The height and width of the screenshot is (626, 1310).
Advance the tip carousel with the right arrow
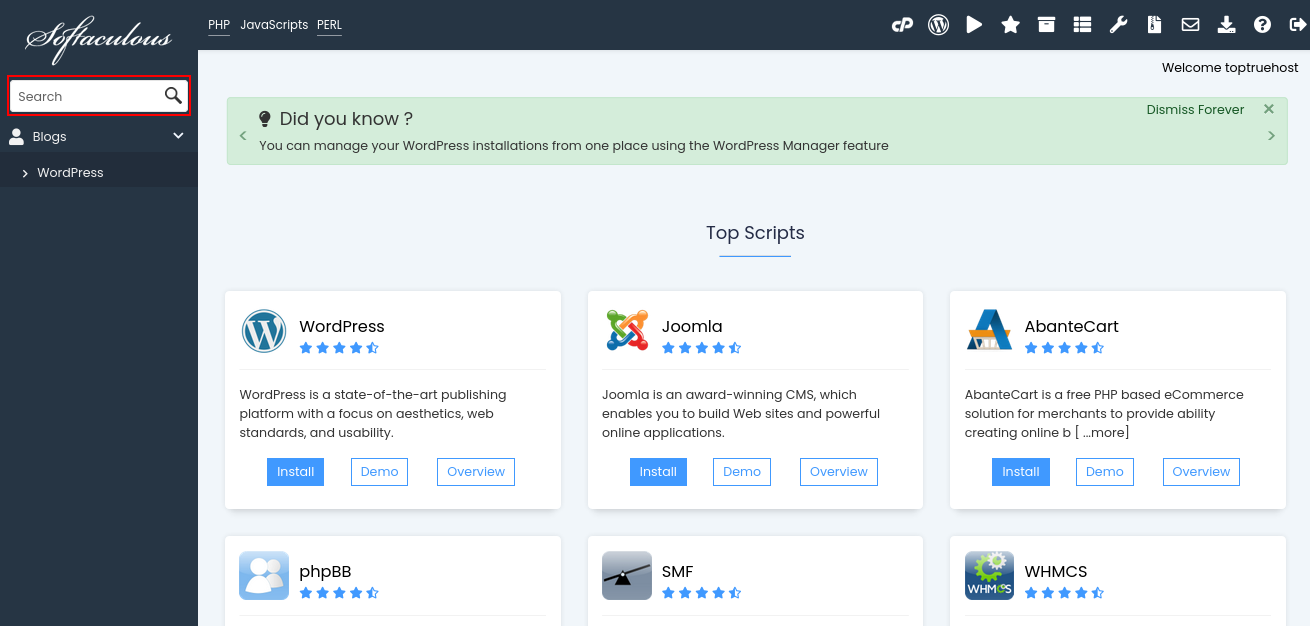1271,135
